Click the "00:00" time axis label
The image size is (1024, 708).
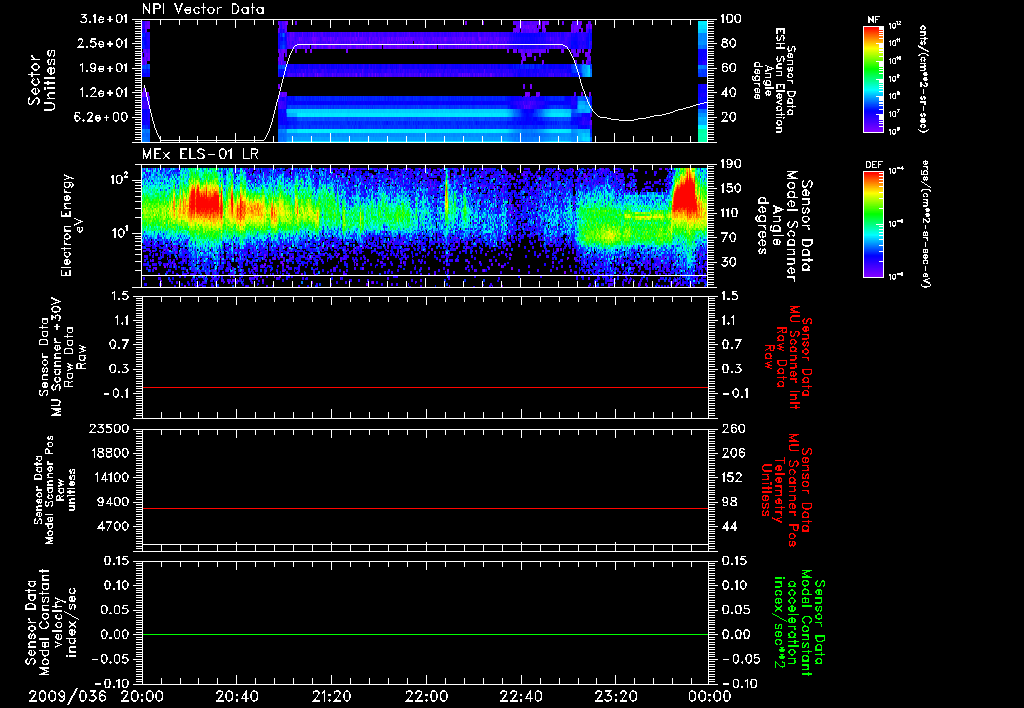712,696
